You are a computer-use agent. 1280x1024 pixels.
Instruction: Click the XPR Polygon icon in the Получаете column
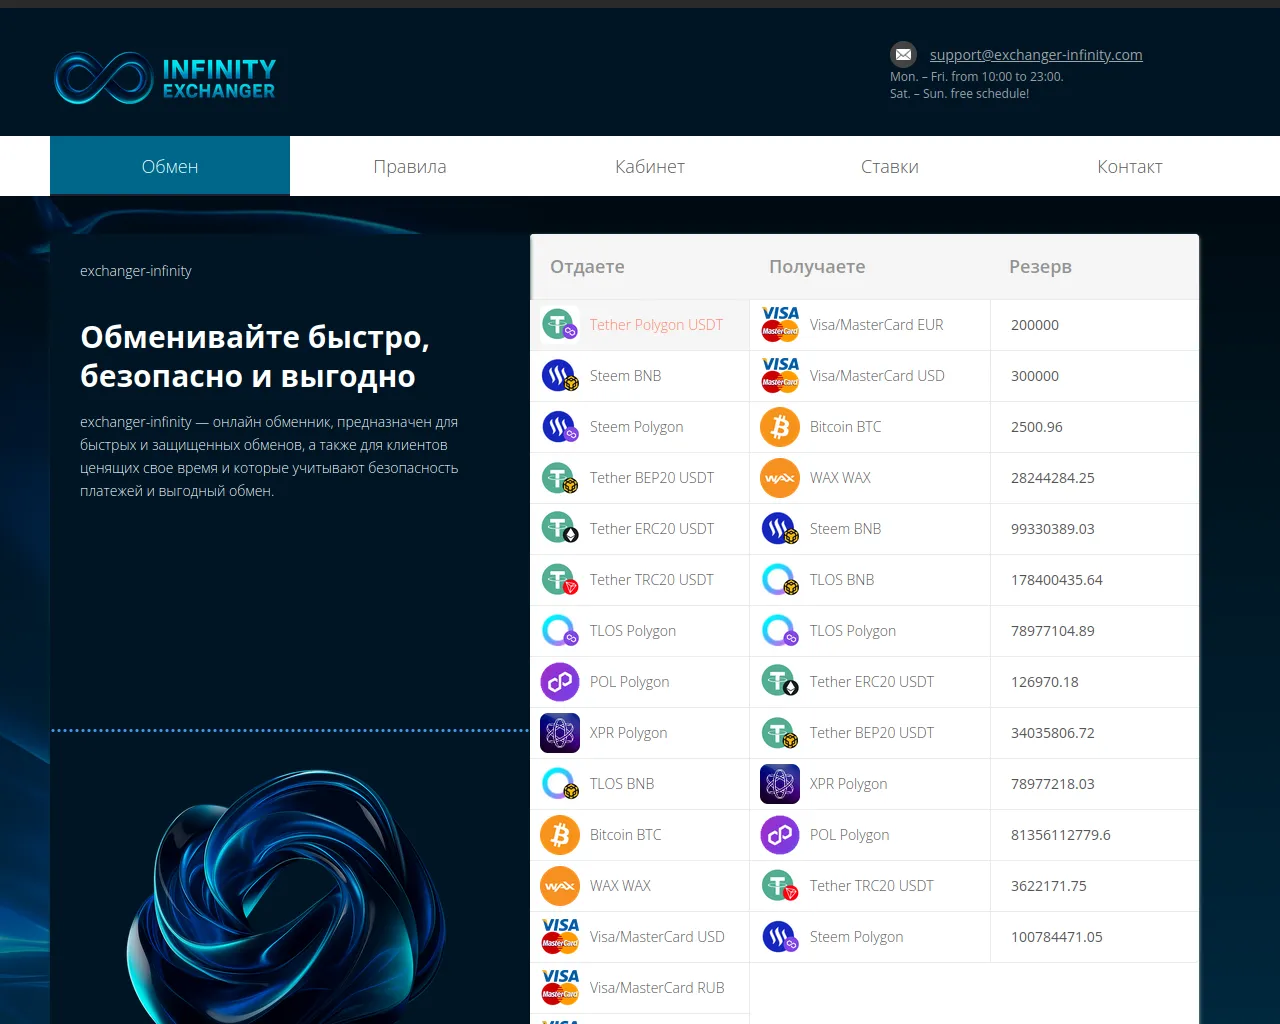(780, 784)
